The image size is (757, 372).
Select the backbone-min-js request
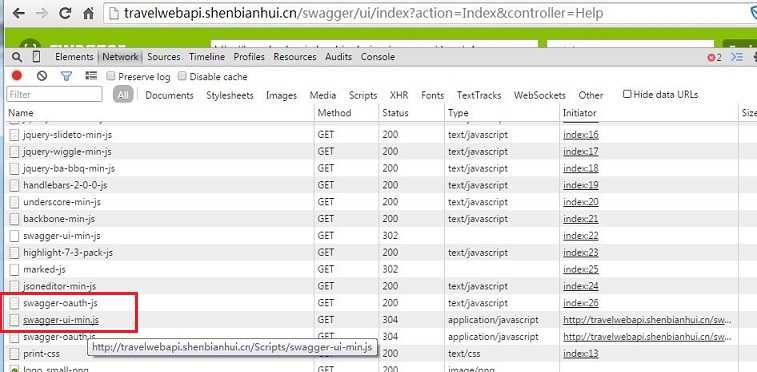pos(59,219)
